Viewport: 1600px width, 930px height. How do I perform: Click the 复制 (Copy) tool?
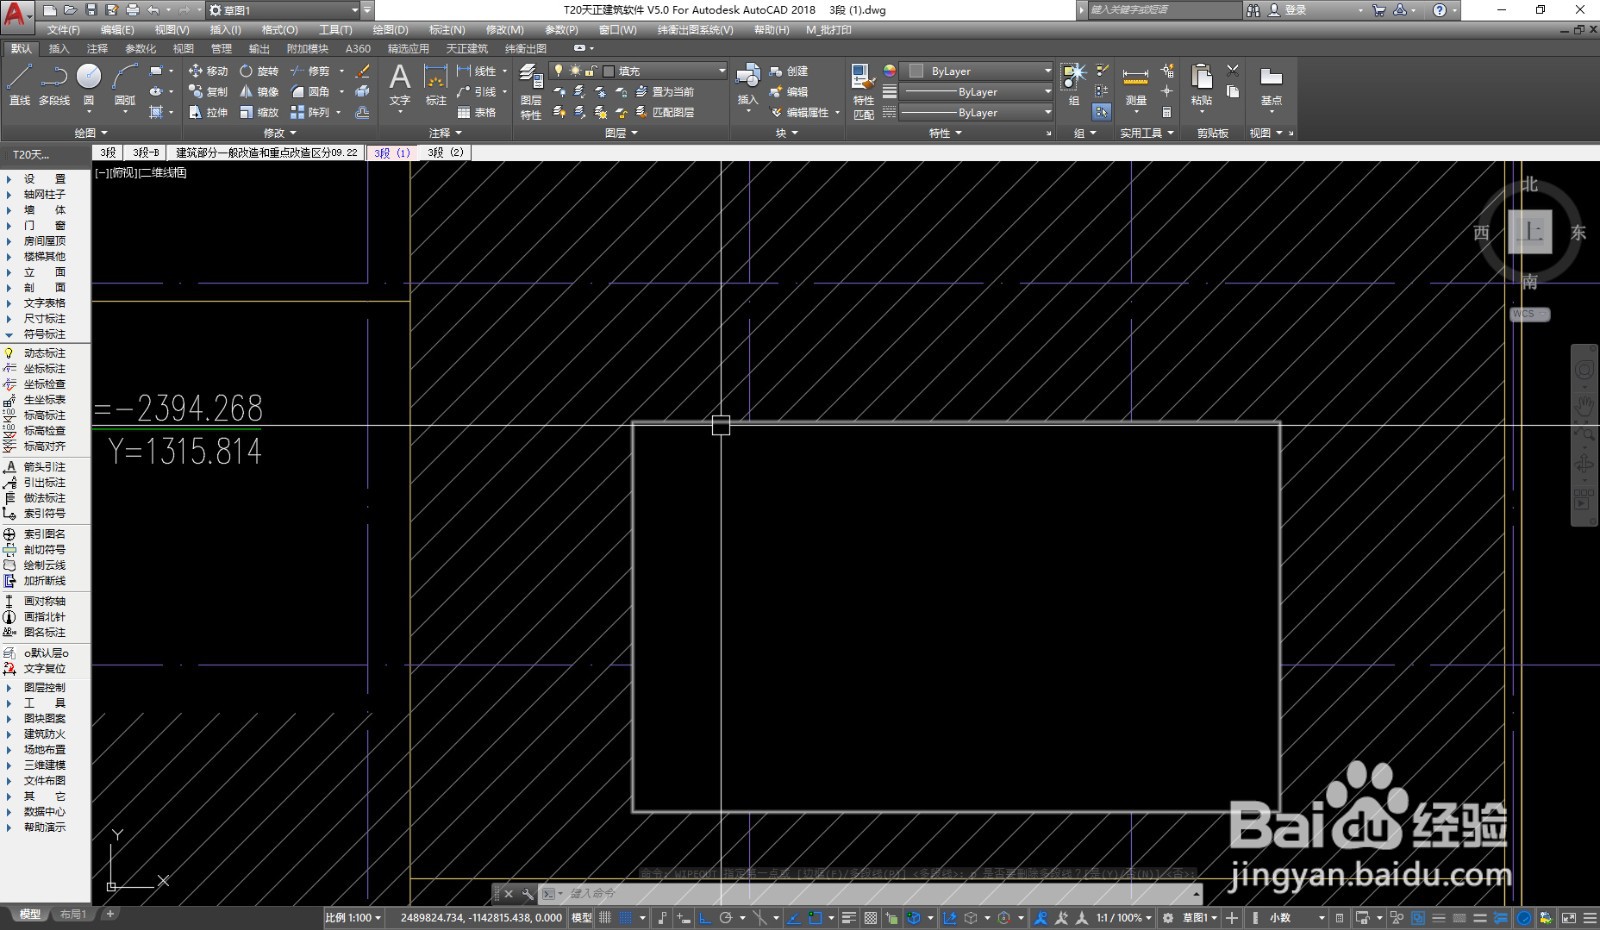(x=208, y=92)
